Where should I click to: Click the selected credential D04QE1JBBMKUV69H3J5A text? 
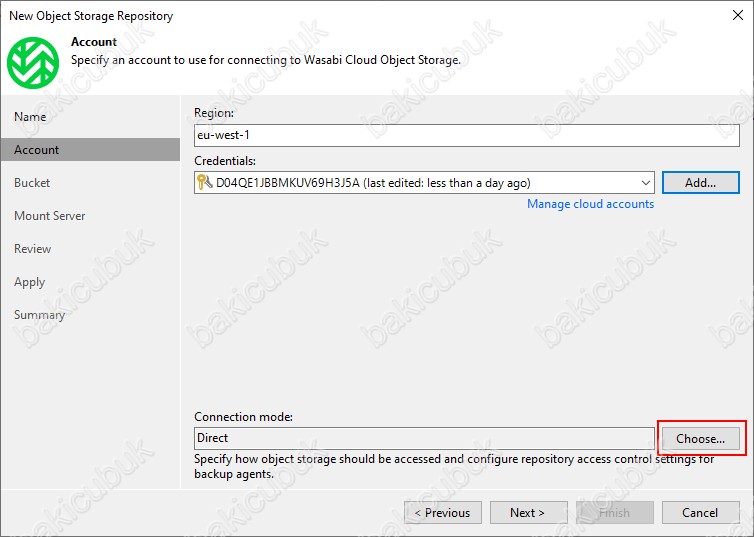pyautogui.click(x=288, y=183)
